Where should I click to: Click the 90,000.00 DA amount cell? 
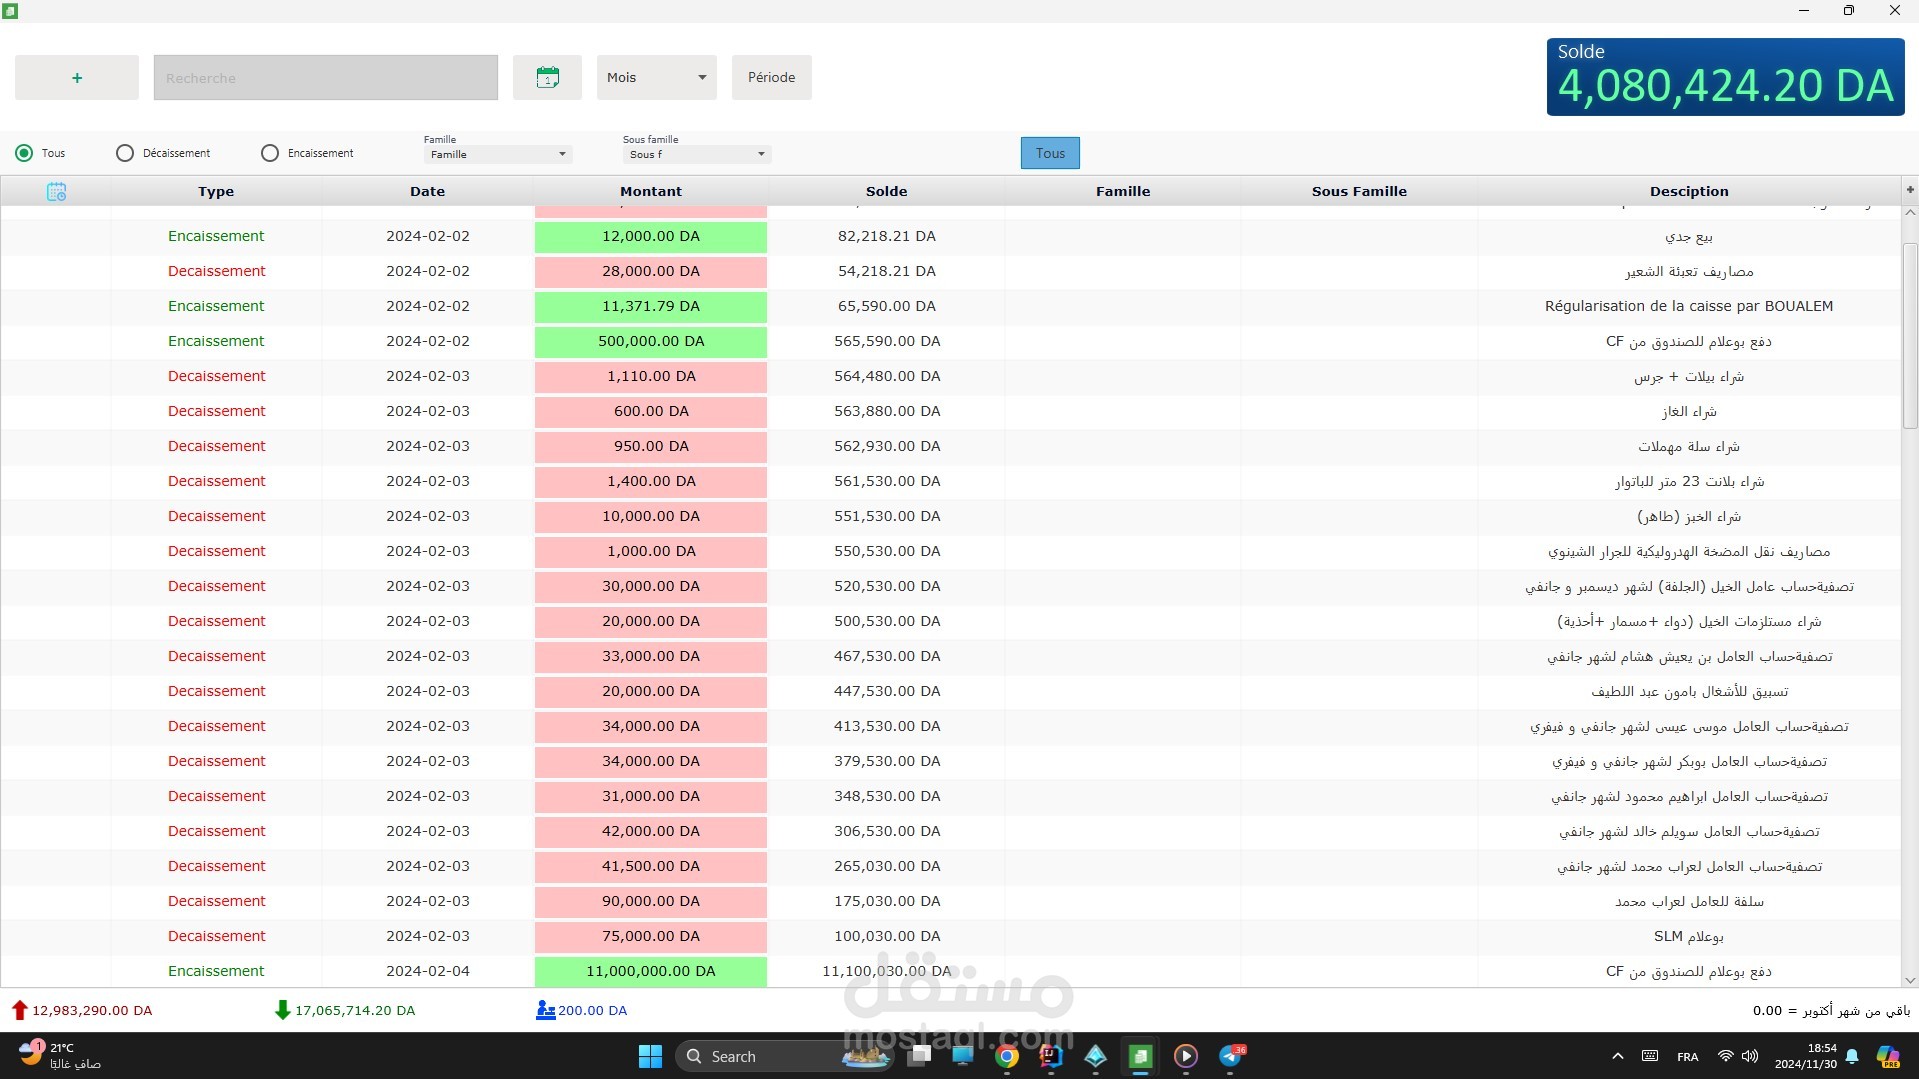coord(651,902)
